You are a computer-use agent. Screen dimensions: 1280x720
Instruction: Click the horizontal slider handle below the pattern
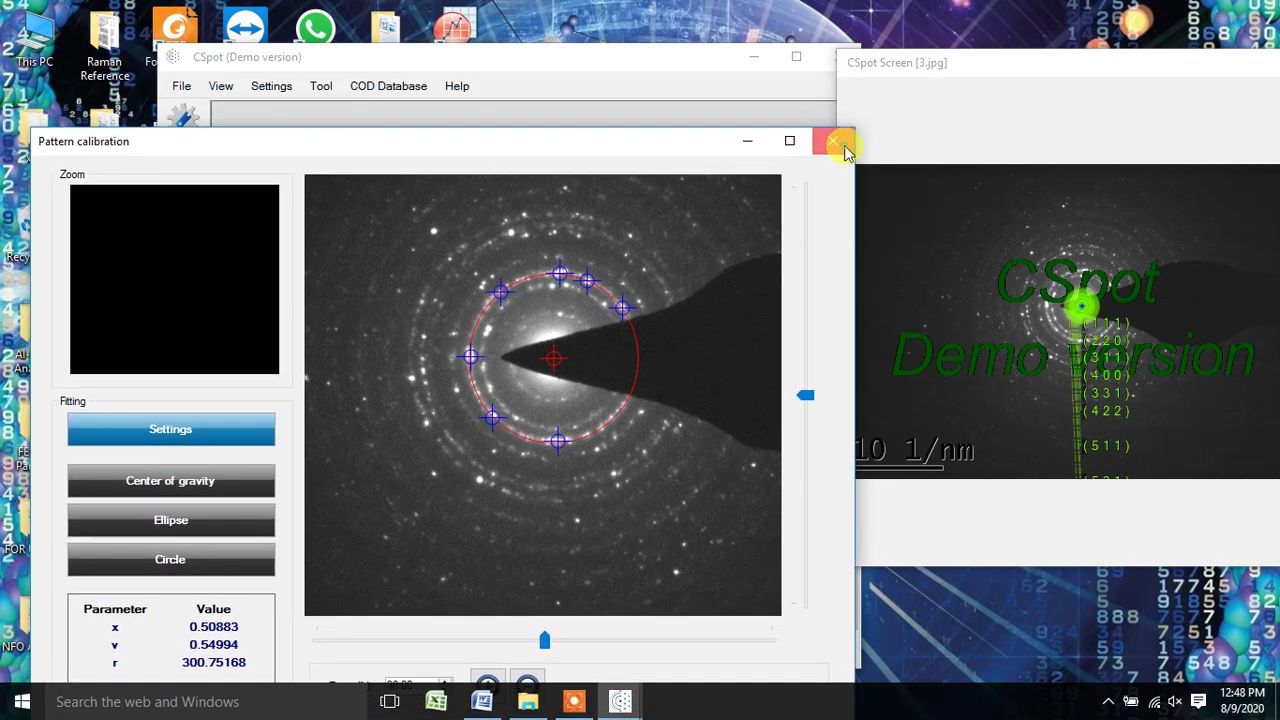(x=545, y=639)
